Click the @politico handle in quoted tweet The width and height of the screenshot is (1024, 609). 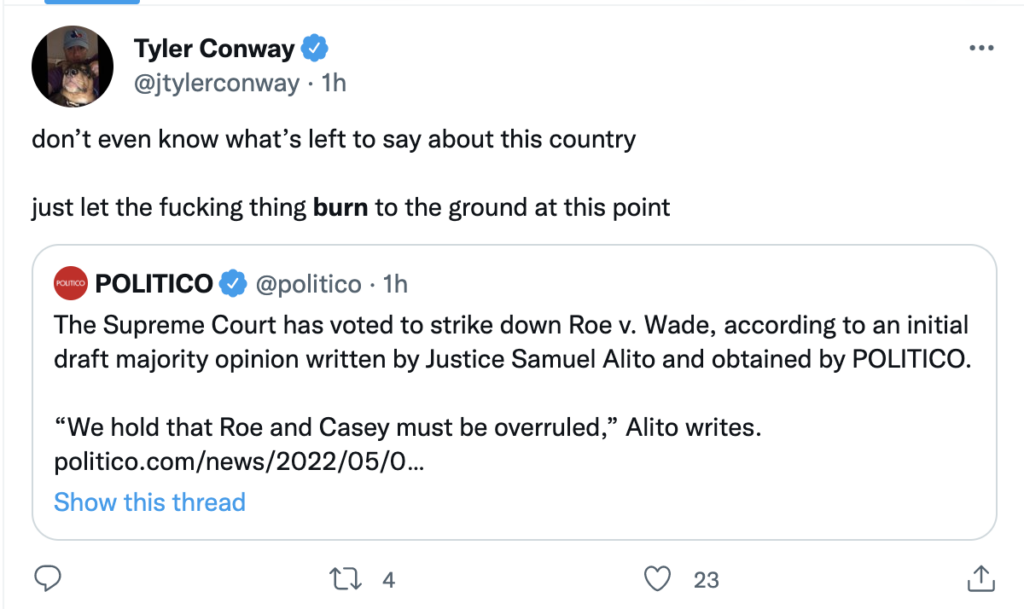click(308, 285)
